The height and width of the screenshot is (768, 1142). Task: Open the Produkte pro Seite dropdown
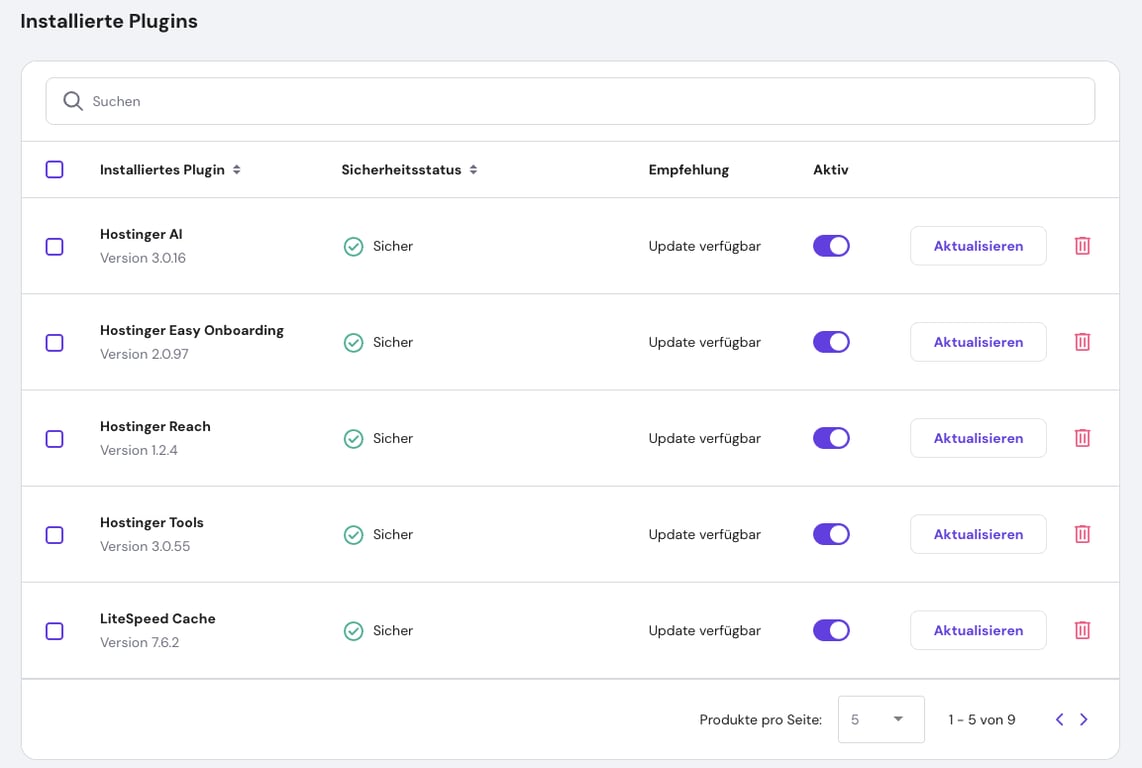881,719
